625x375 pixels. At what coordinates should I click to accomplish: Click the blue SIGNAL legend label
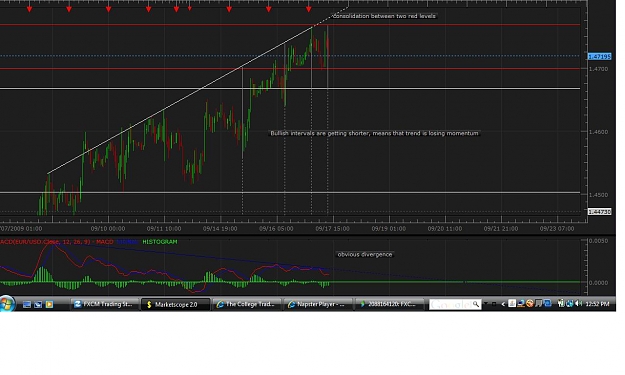pyautogui.click(x=128, y=241)
